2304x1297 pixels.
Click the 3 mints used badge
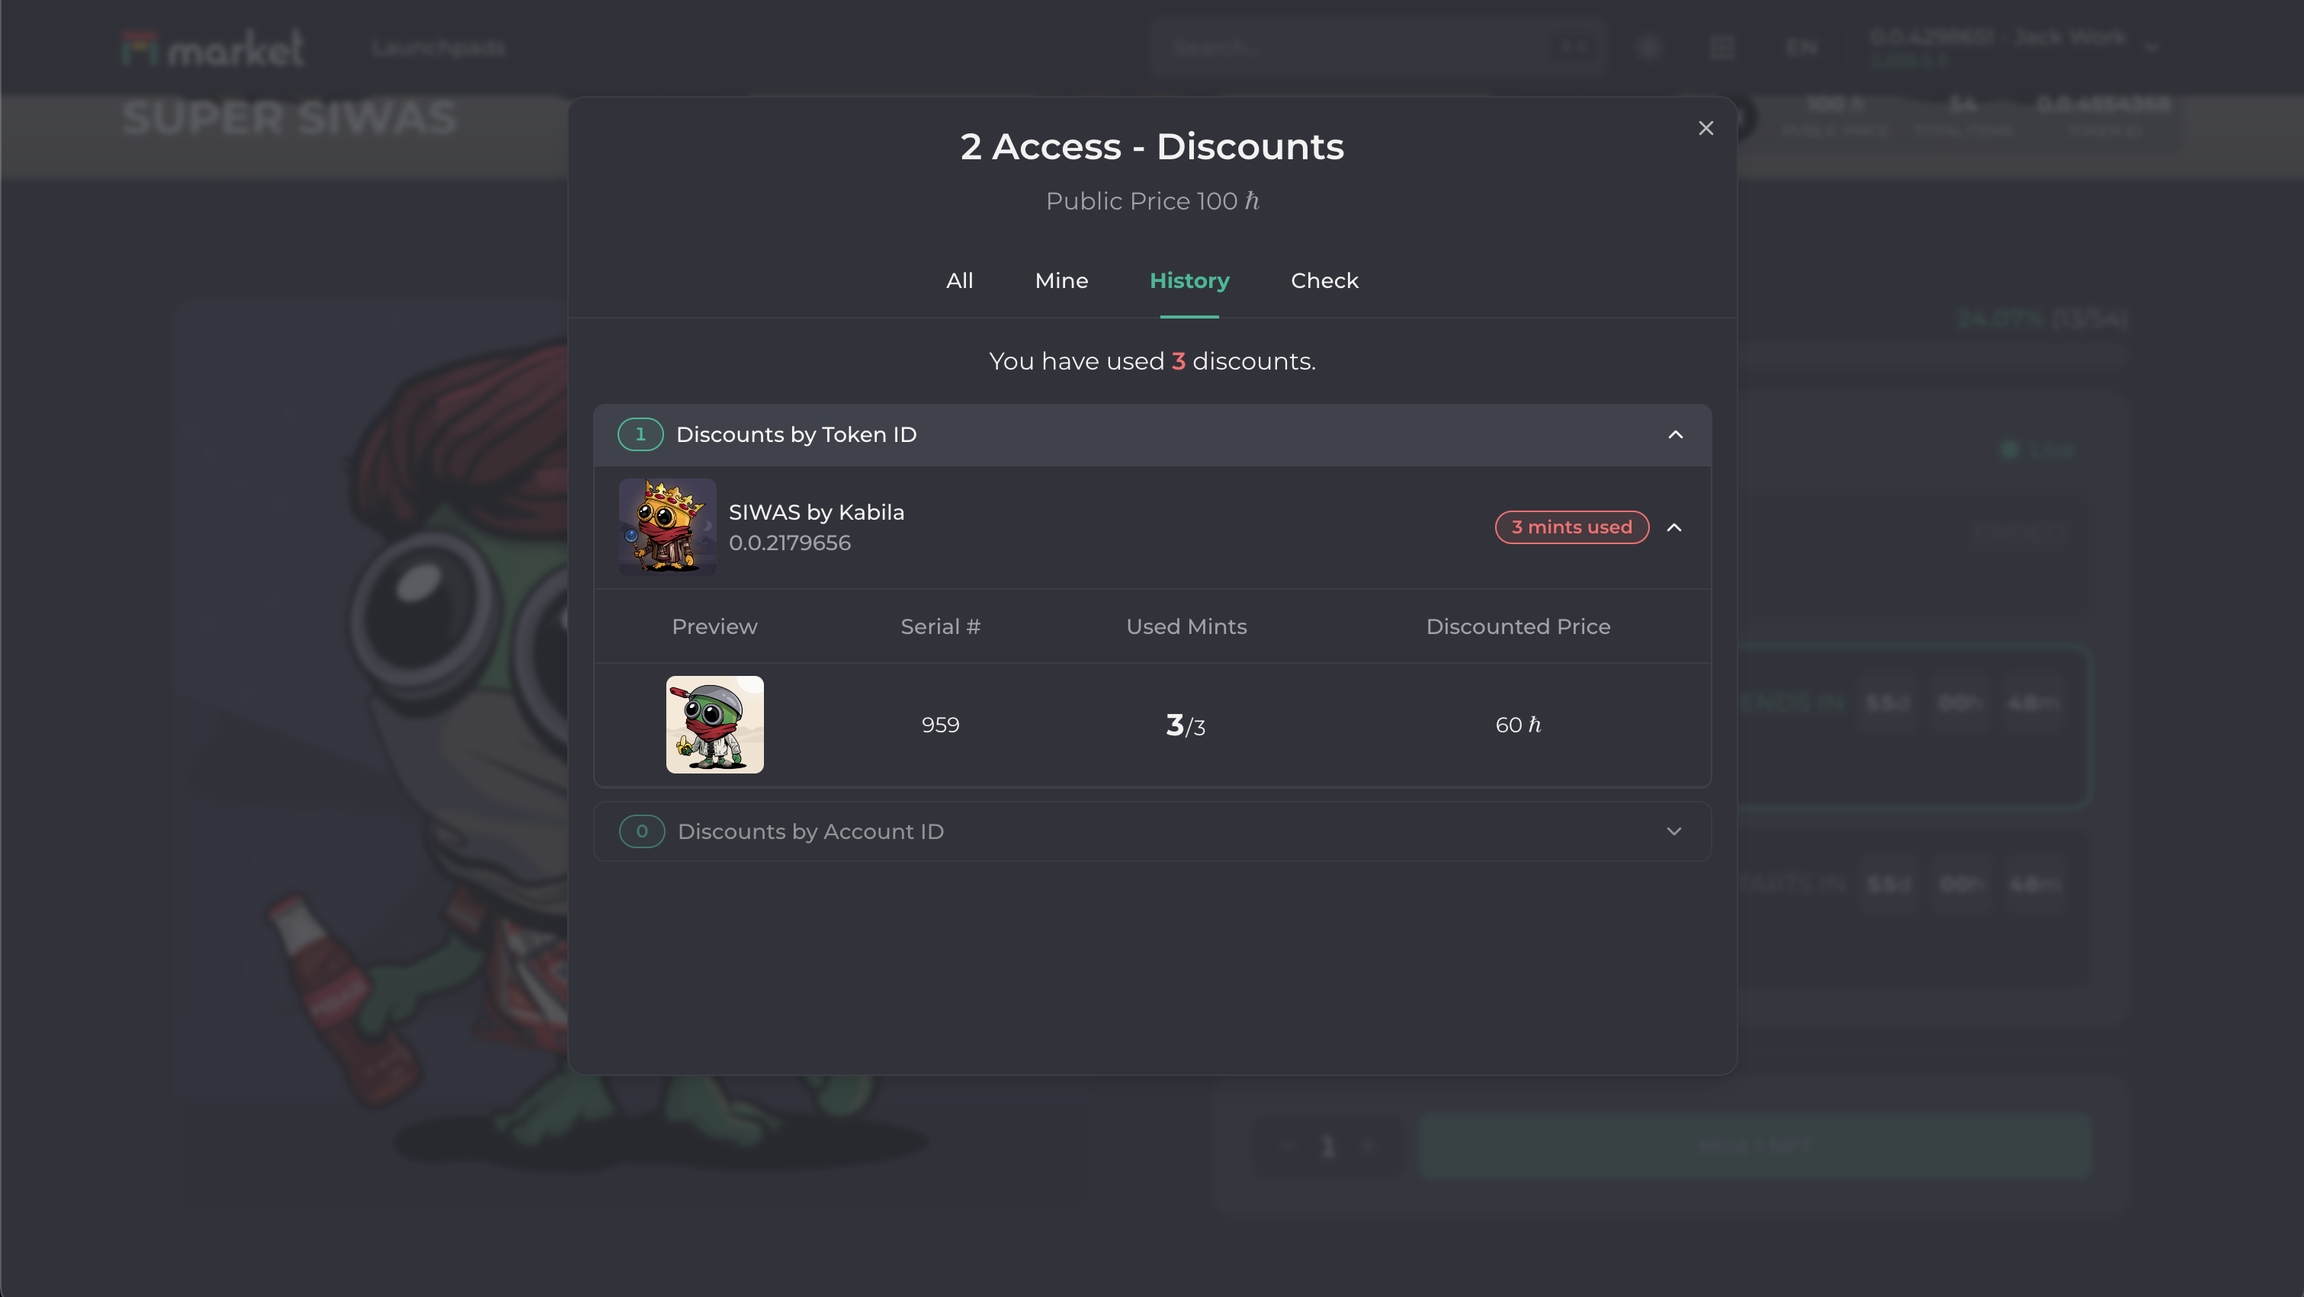point(1571,527)
